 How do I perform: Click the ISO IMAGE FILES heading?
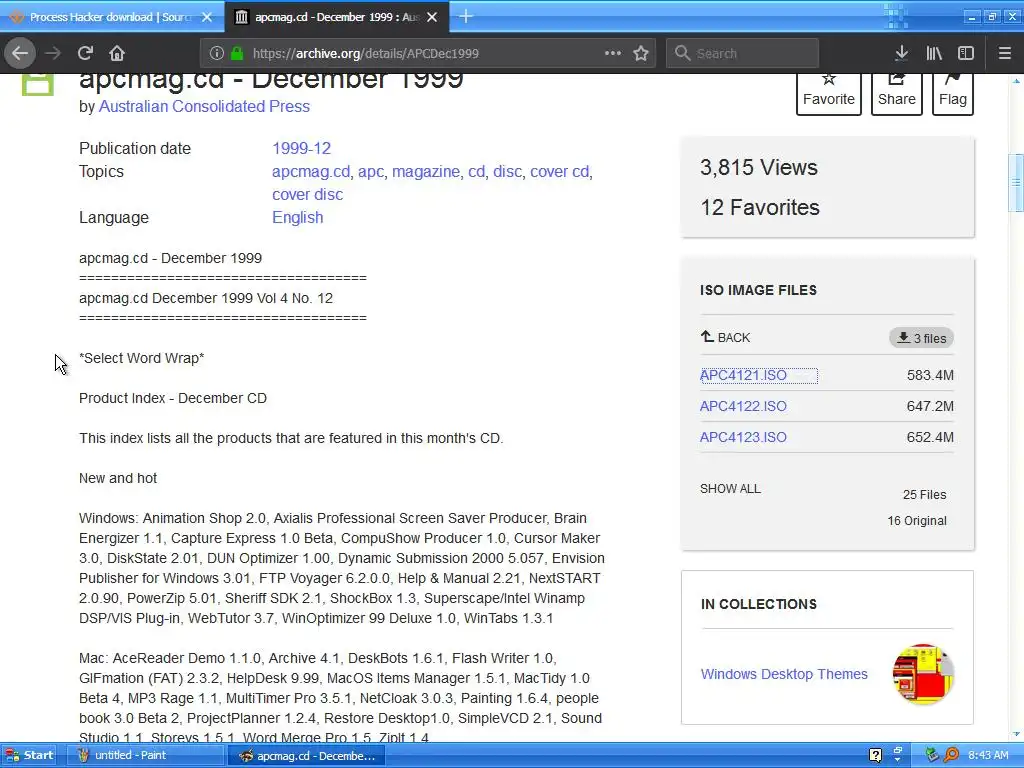click(x=758, y=290)
